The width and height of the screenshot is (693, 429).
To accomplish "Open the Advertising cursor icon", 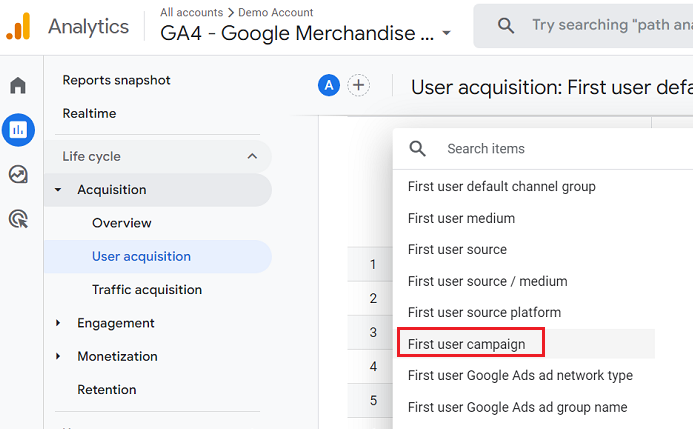I will [18, 219].
